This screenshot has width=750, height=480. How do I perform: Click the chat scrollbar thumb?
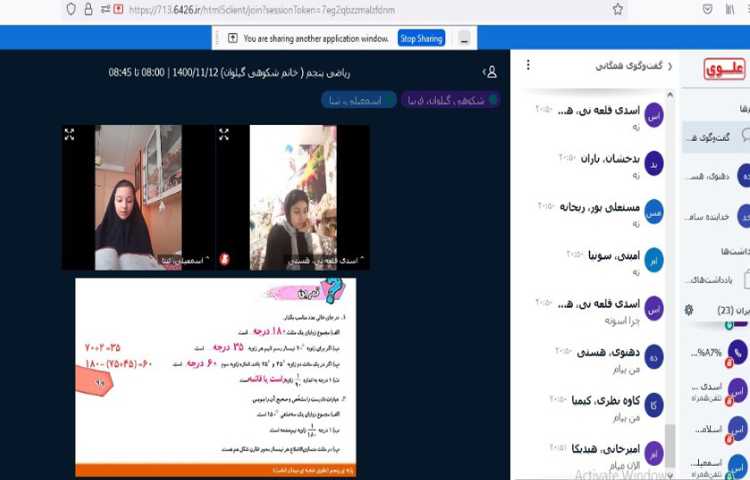(x=671, y=445)
